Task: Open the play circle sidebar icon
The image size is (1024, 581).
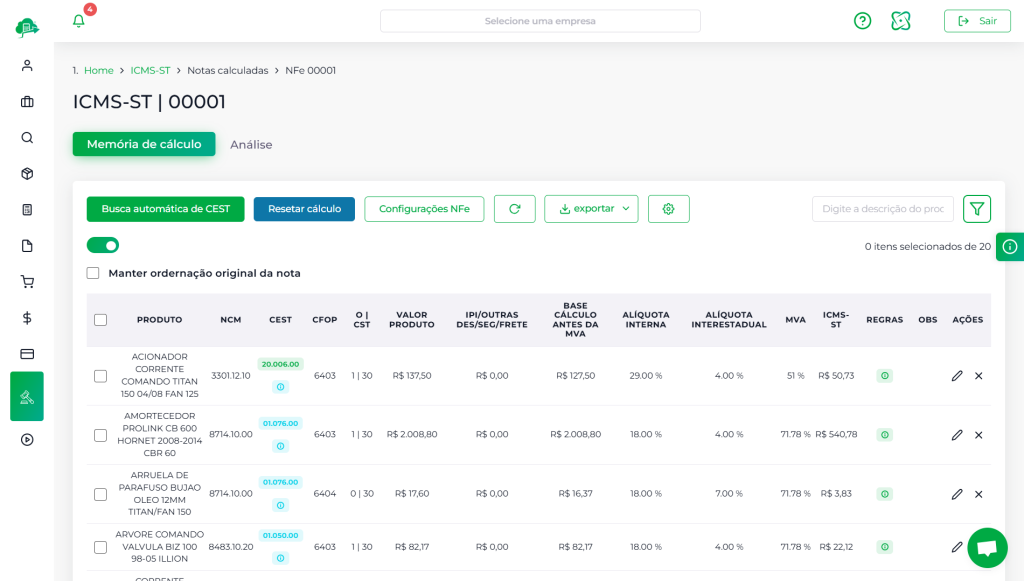Action: (x=27, y=439)
